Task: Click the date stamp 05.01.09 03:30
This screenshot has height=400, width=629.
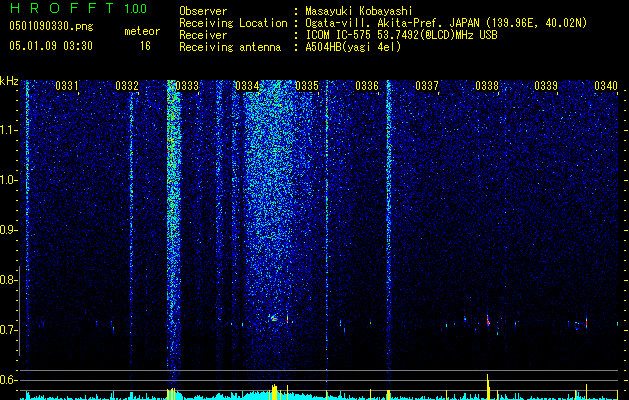Action: click(51, 46)
